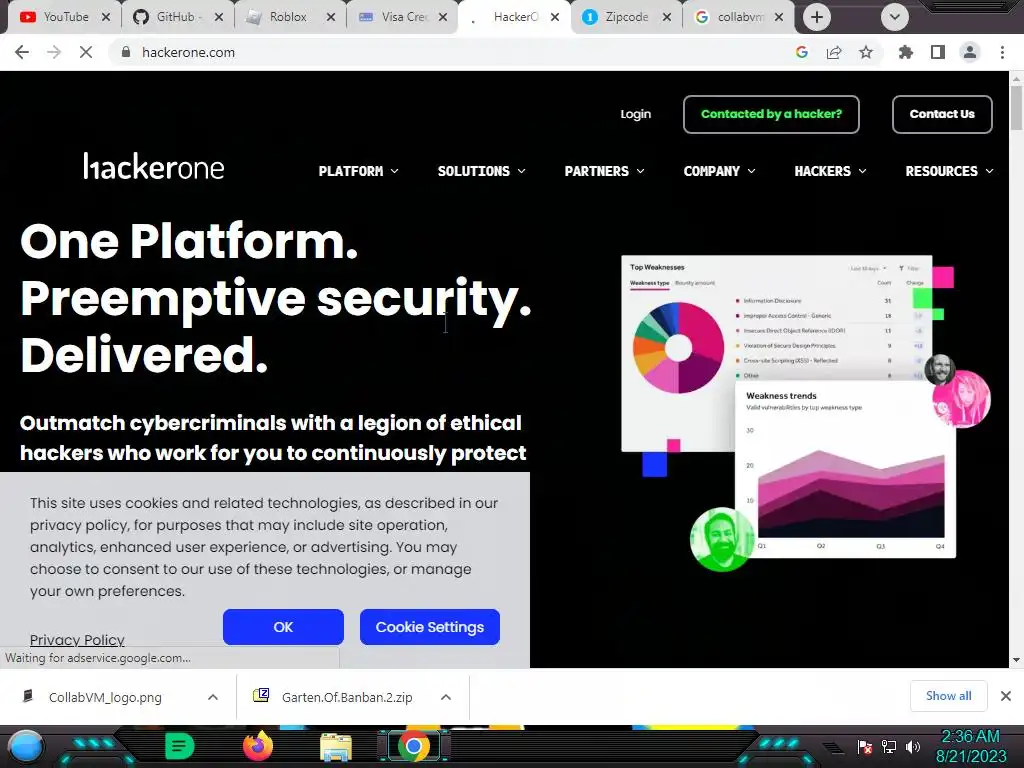The image size is (1024, 768).
Task: Open the extensions puzzle icon
Action: (x=906, y=52)
